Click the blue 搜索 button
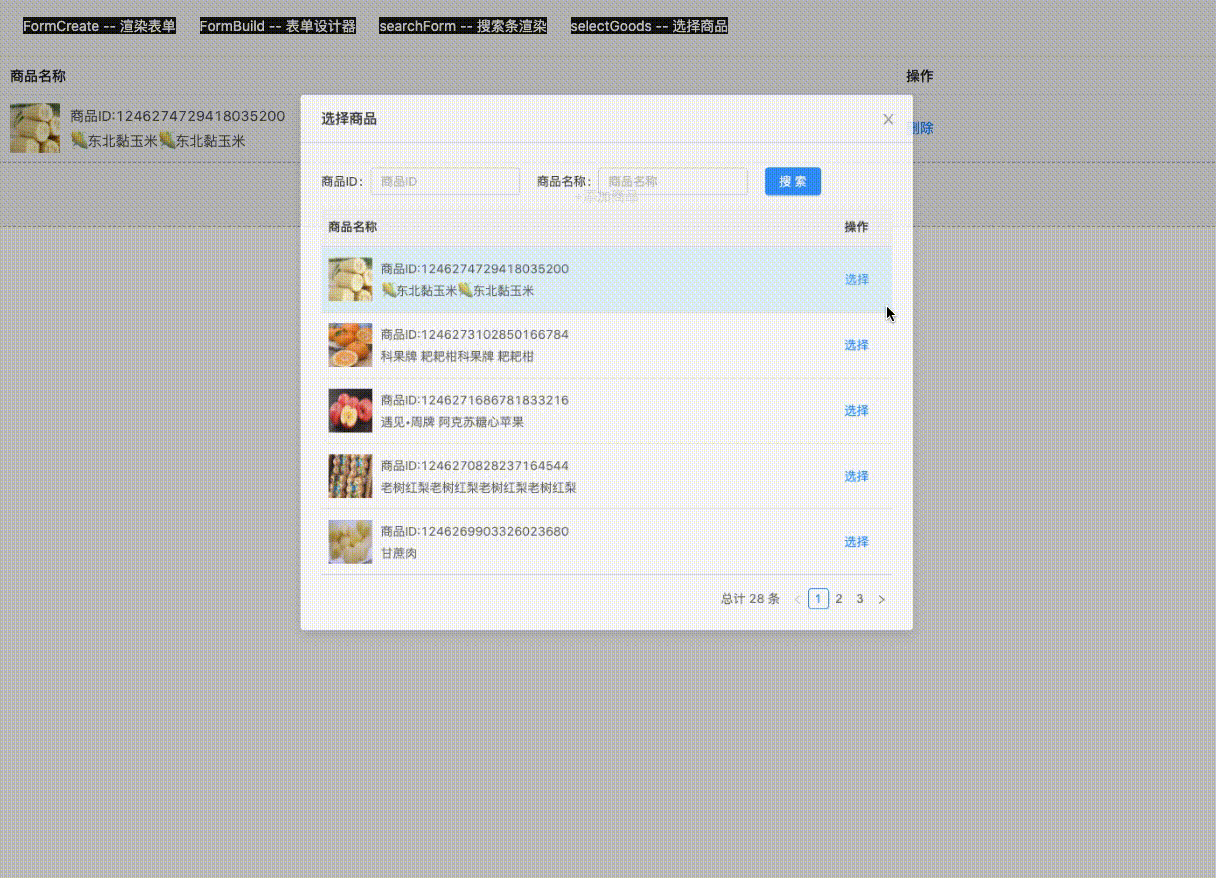 coord(793,181)
